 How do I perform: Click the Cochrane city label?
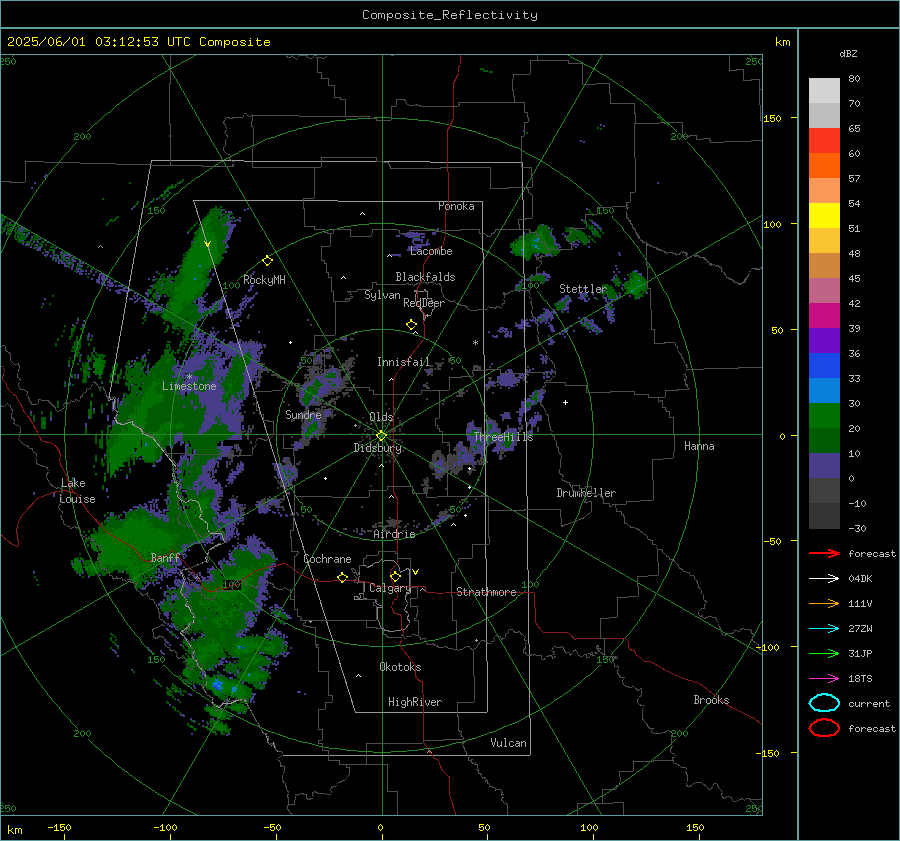(x=327, y=559)
